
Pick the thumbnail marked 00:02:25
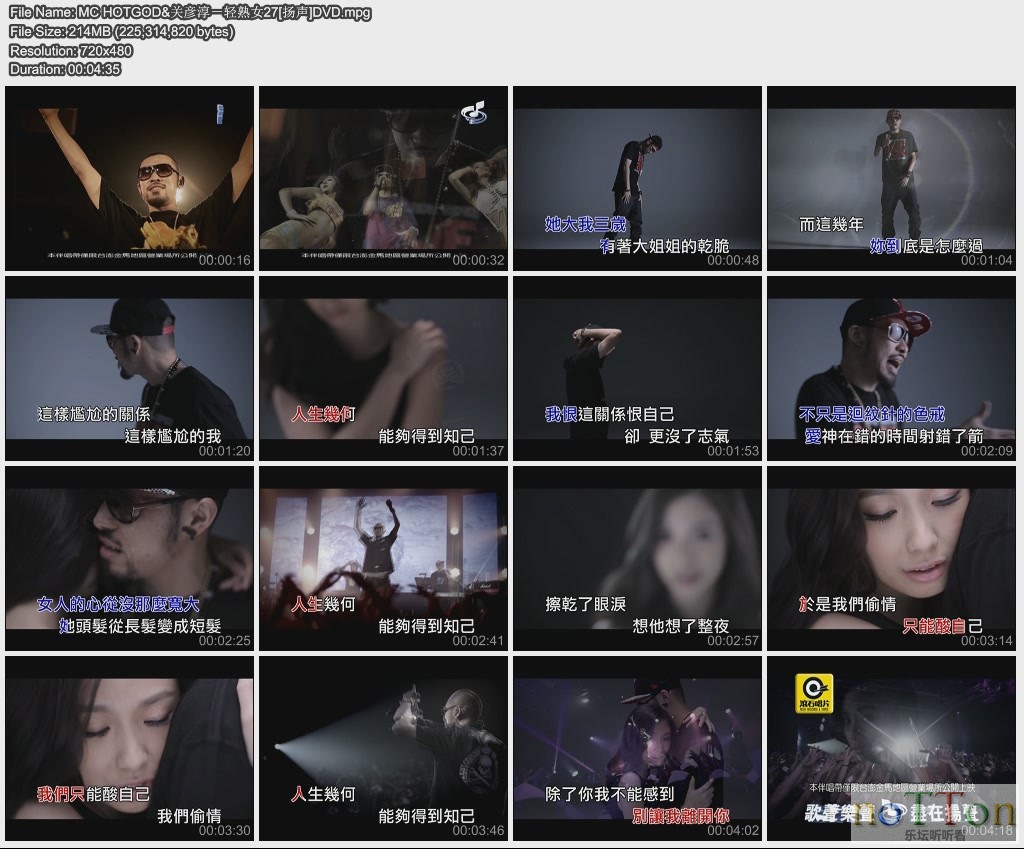pyautogui.click(x=129, y=558)
